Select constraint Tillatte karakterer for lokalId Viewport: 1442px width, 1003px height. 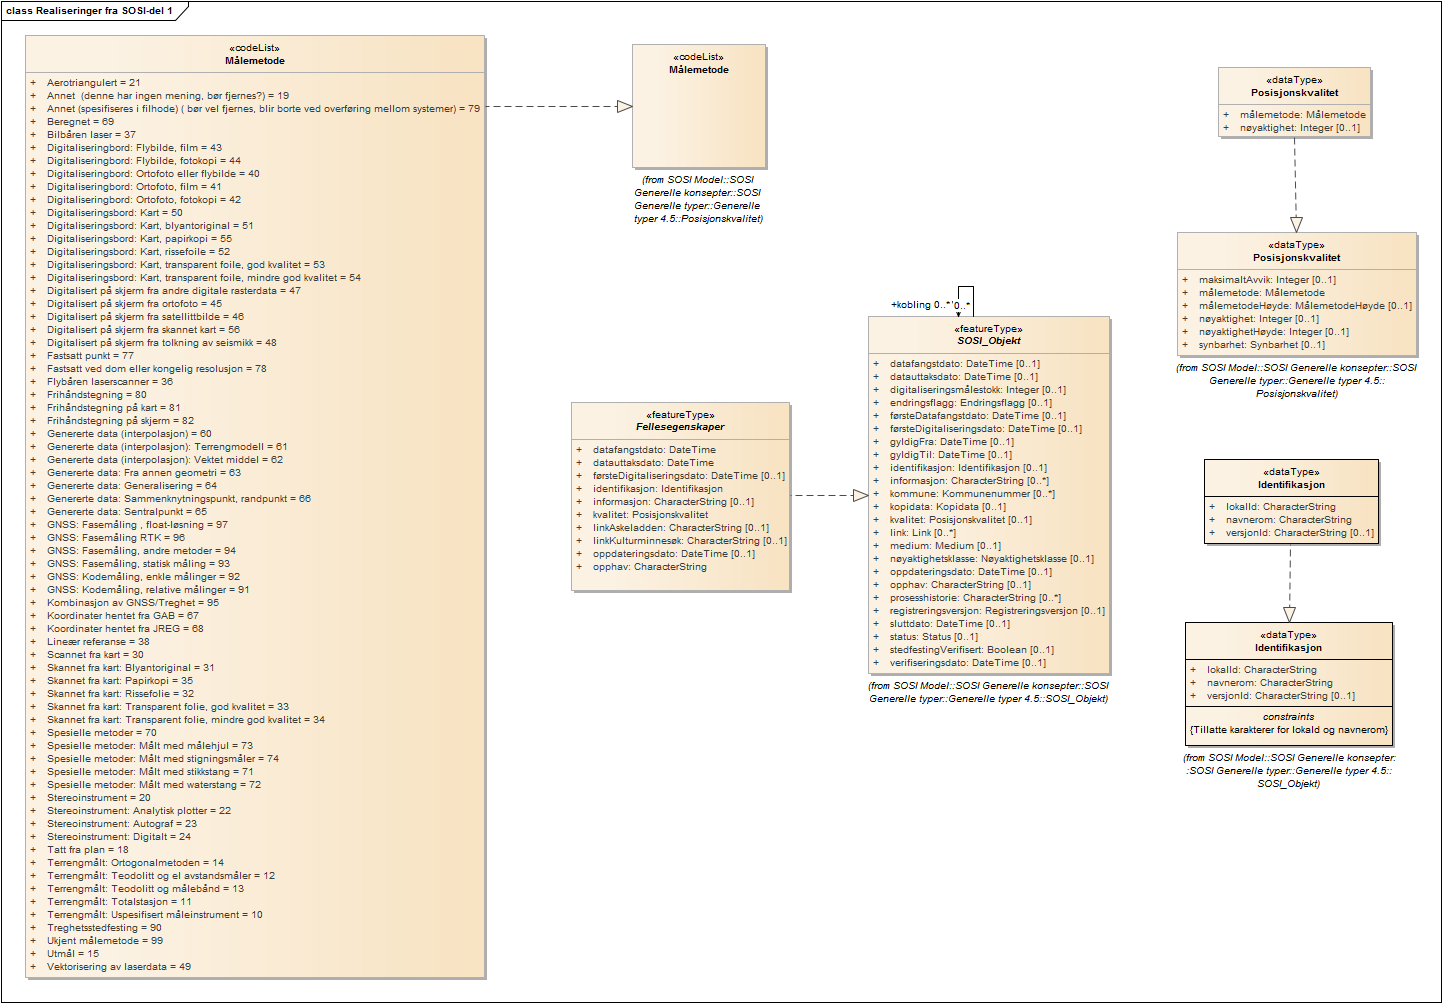coord(1289,730)
